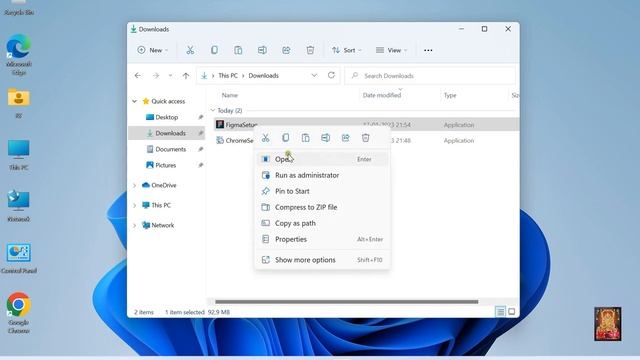Click the Cut icon in Explorer toolbar

click(x=190, y=50)
